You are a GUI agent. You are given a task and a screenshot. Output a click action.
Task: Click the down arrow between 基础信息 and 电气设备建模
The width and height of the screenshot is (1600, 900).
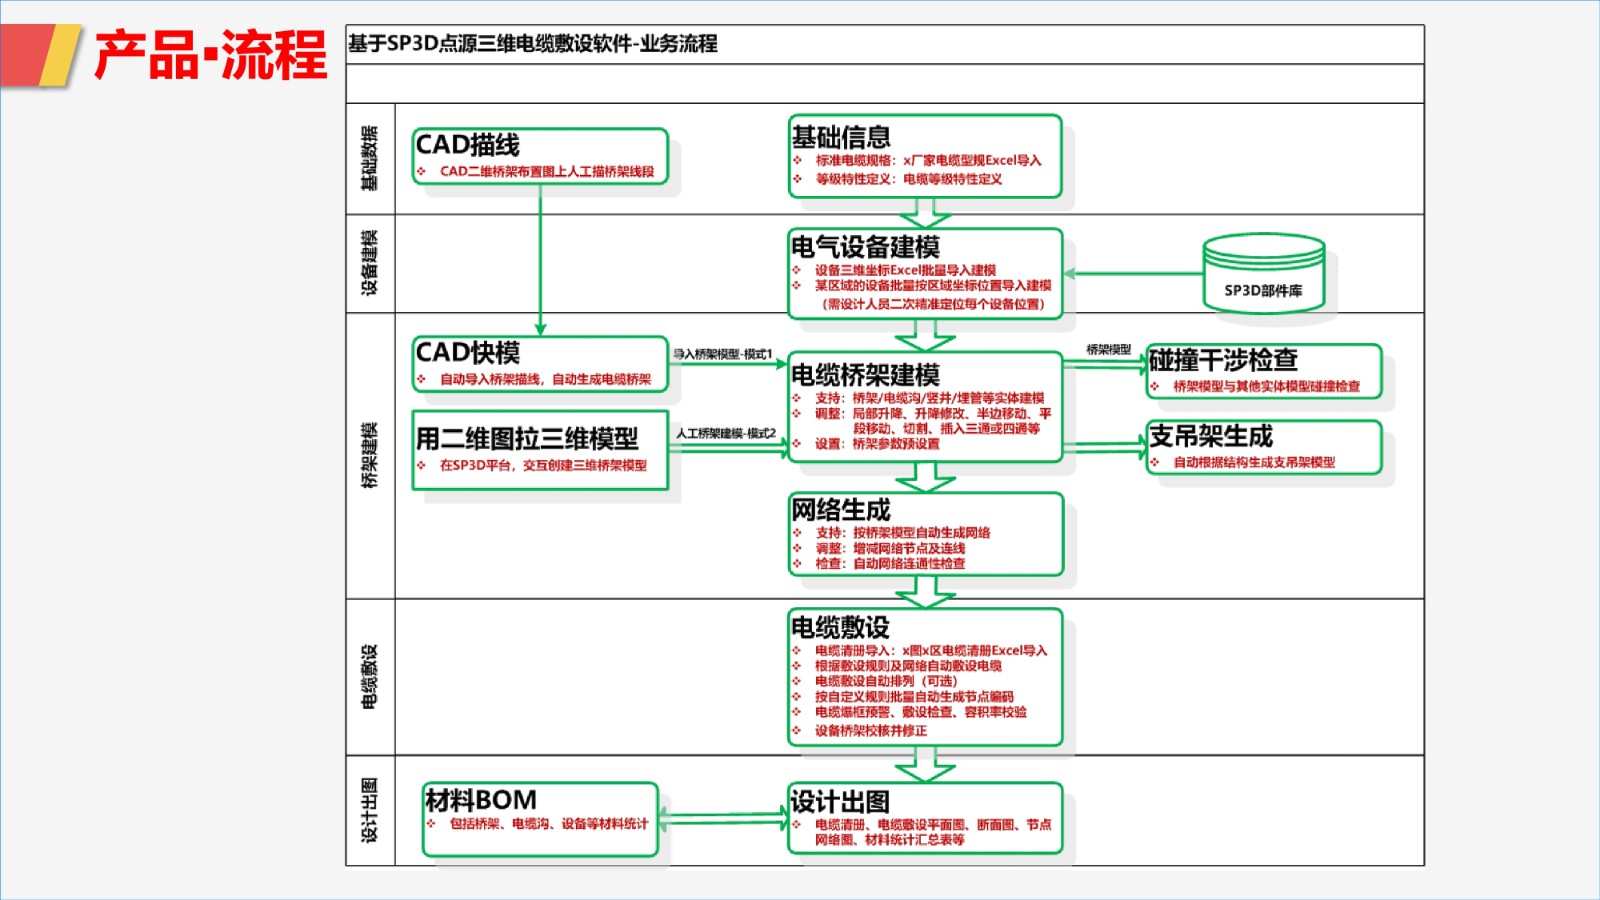click(925, 212)
